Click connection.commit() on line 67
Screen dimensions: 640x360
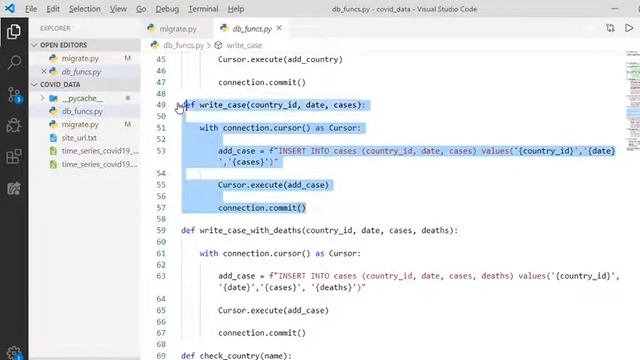coord(262,333)
